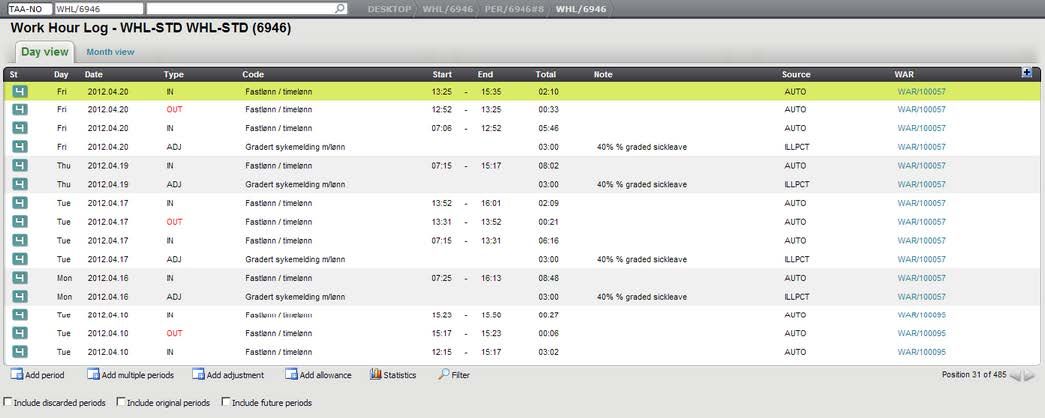Open the DESKTOP breadcrumb link
1045x418 pixels.
pyautogui.click(x=388, y=8)
